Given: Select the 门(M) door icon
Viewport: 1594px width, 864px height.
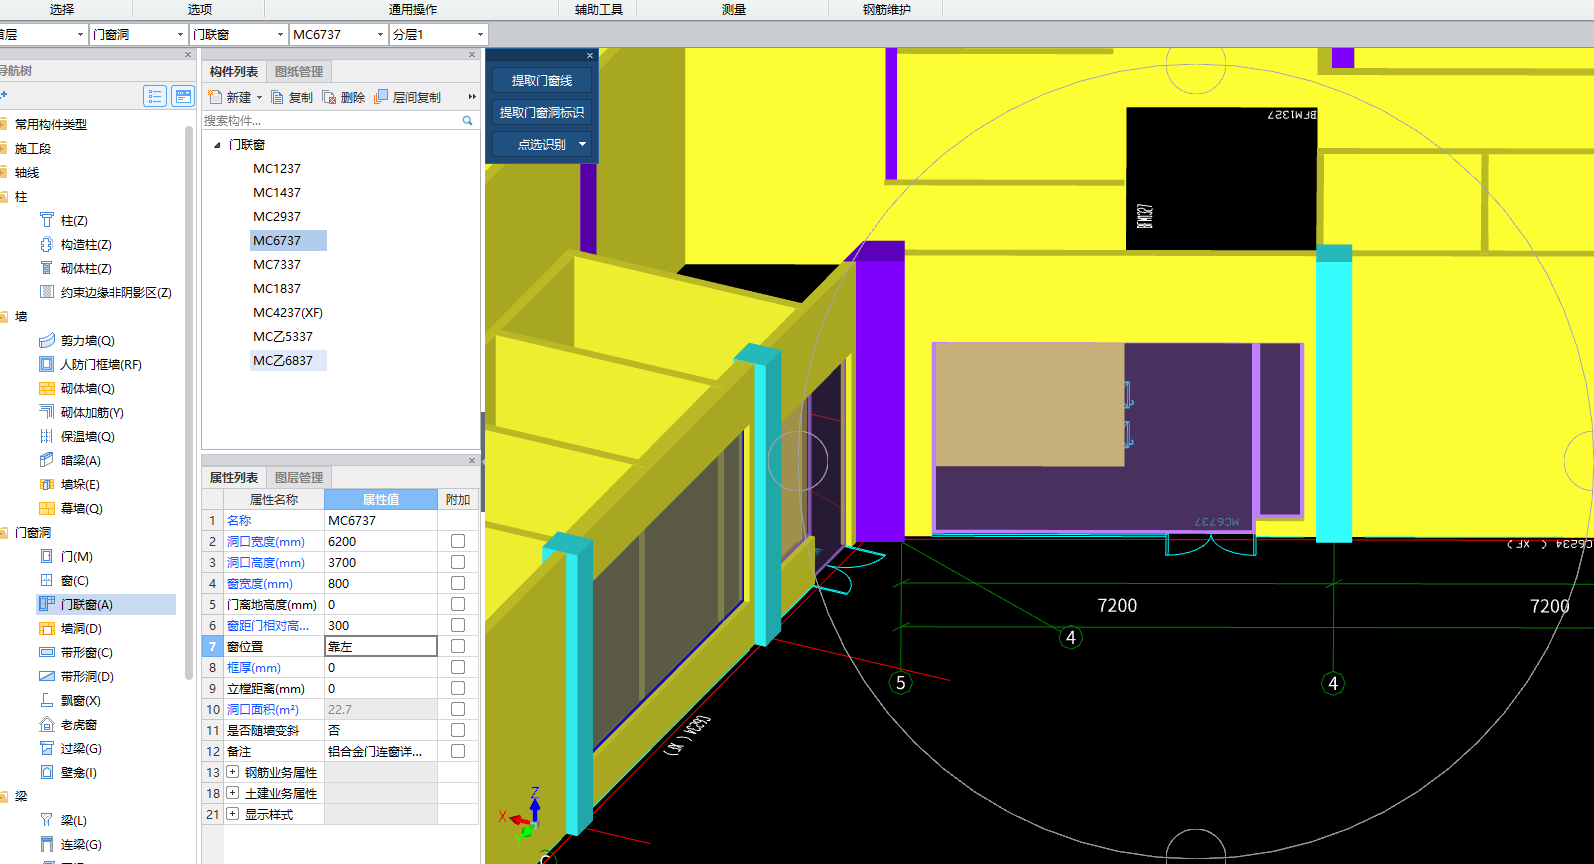Looking at the screenshot, I should 46,556.
